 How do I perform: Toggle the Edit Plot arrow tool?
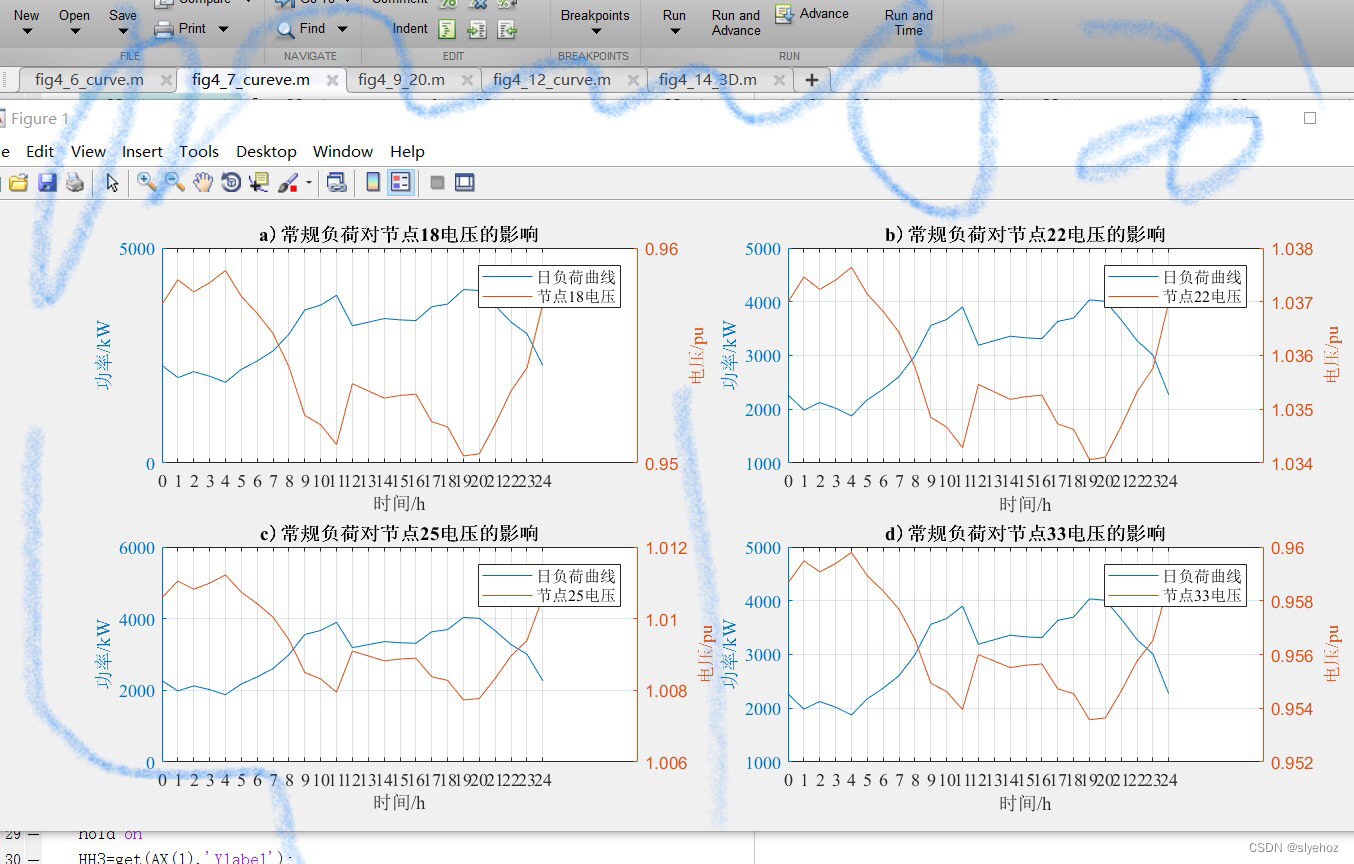pyautogui.click(x=112, y=182)
